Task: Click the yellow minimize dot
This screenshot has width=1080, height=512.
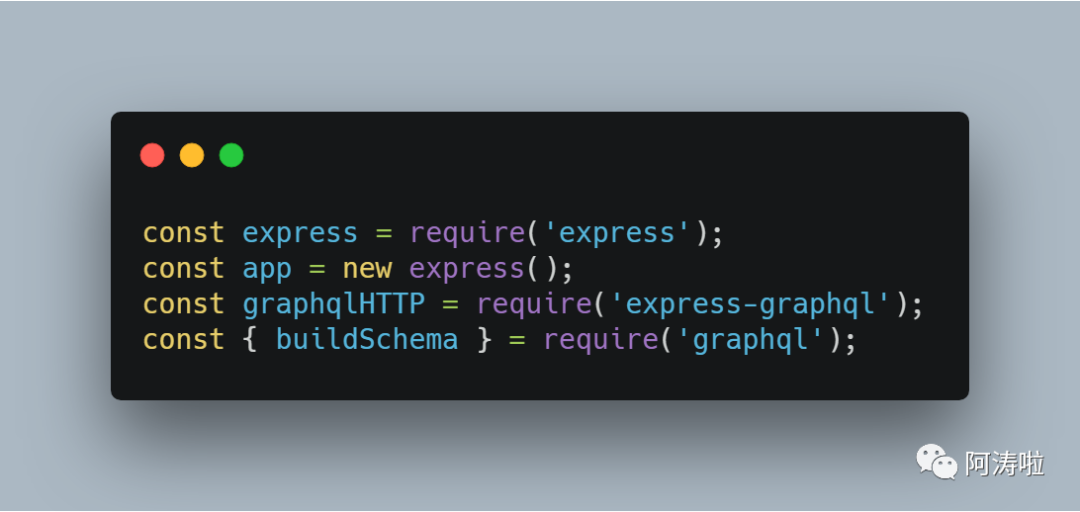Action: coord(192,155)
